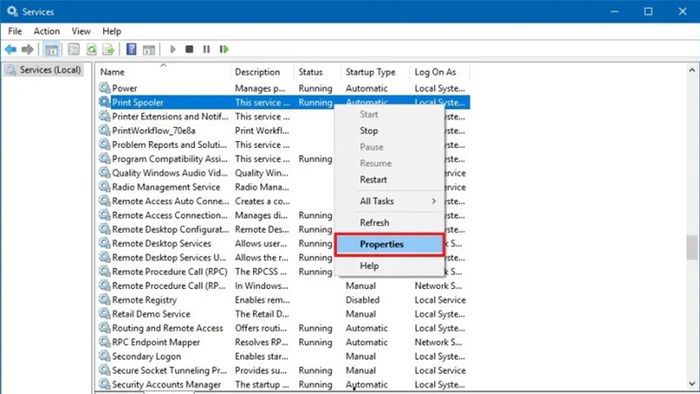700x394 pixels.
Task: Click the green Refresh toolbar icon
Action: 92,50
